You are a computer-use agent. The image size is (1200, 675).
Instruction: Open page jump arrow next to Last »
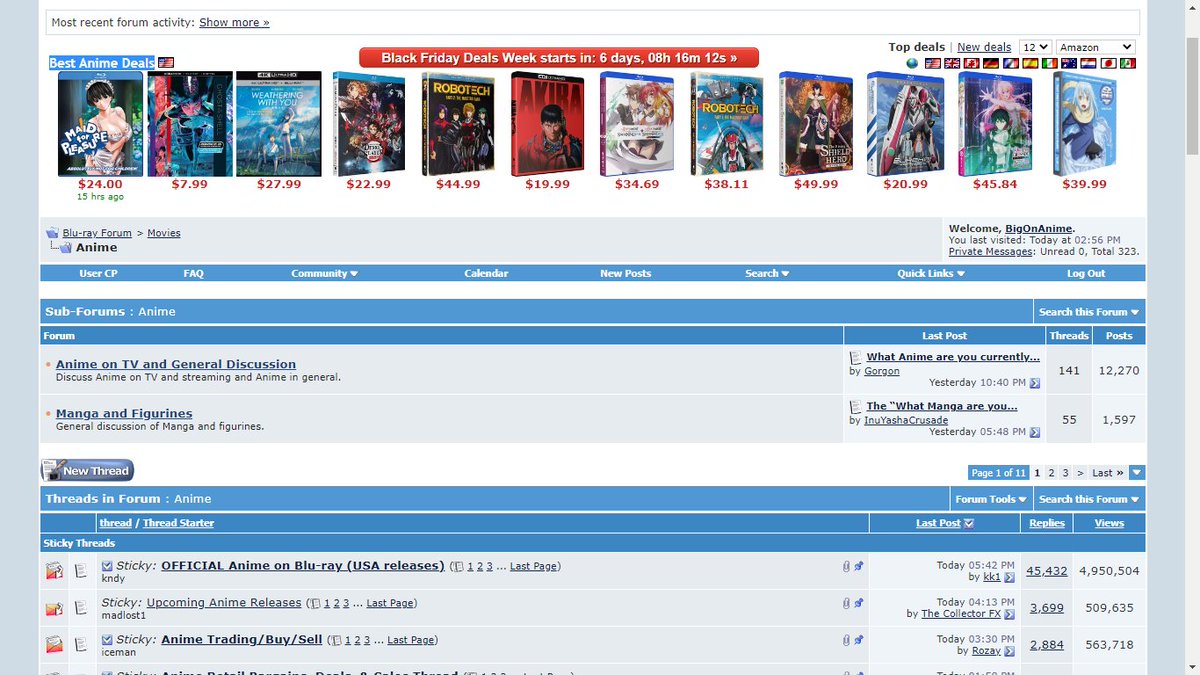coord(1137,473)
